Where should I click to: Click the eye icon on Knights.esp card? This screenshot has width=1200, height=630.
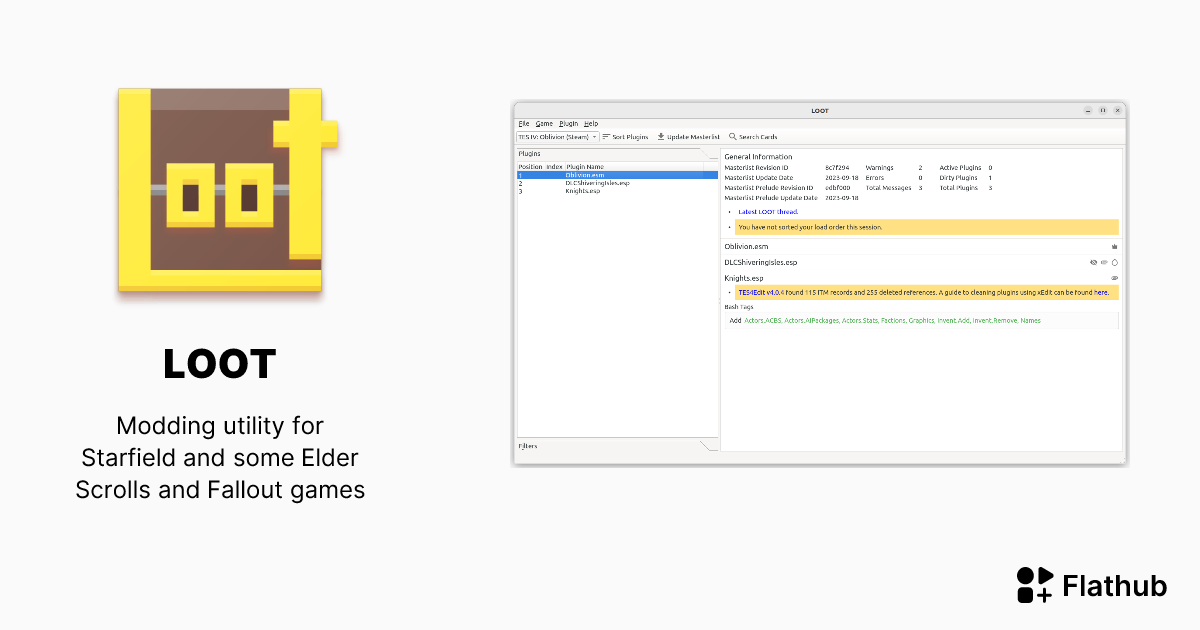[1114, 278]
